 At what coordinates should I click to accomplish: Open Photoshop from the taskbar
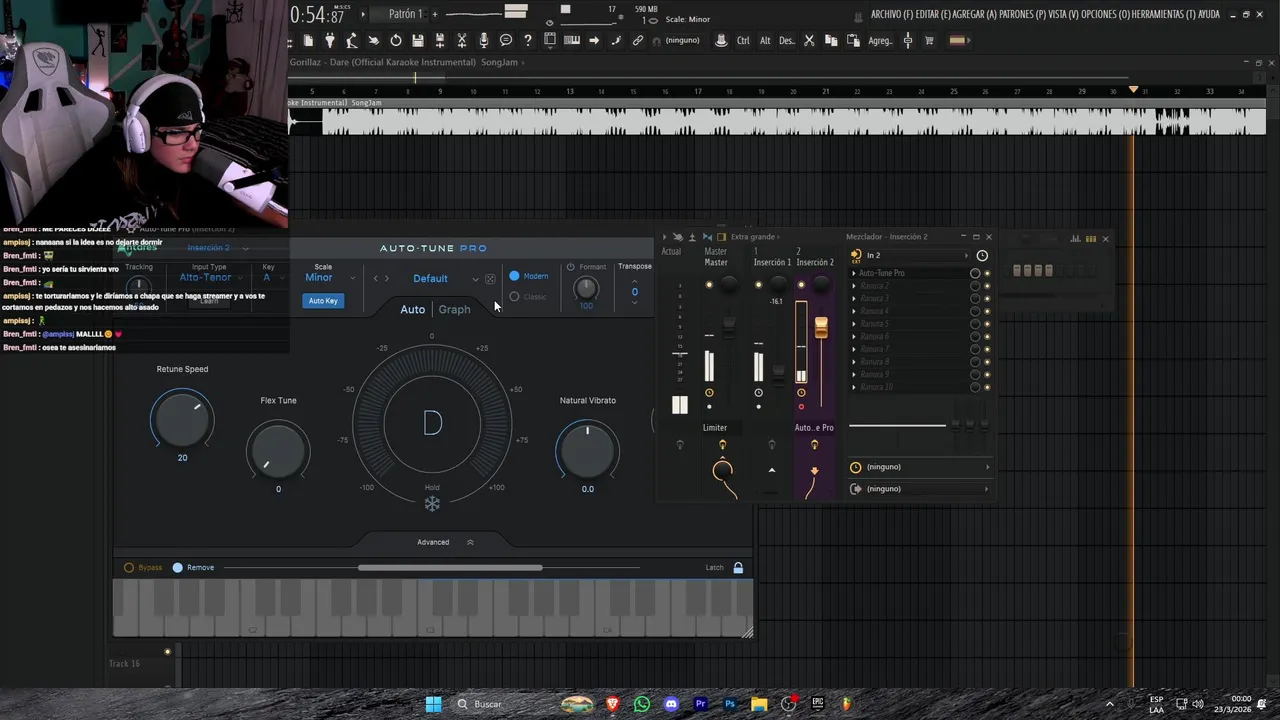[x=730, y=704]
